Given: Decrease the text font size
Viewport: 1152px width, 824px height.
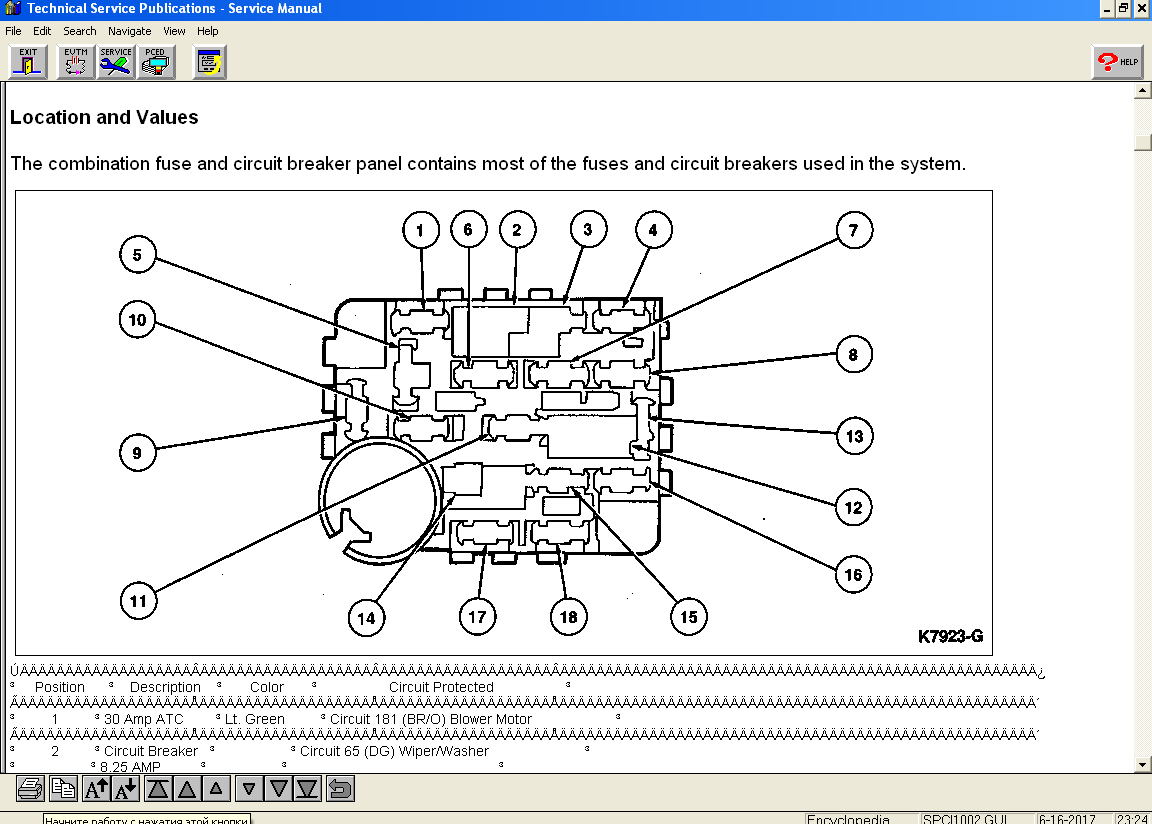Looking at the screenshot, I should click(x=125, y=789).
